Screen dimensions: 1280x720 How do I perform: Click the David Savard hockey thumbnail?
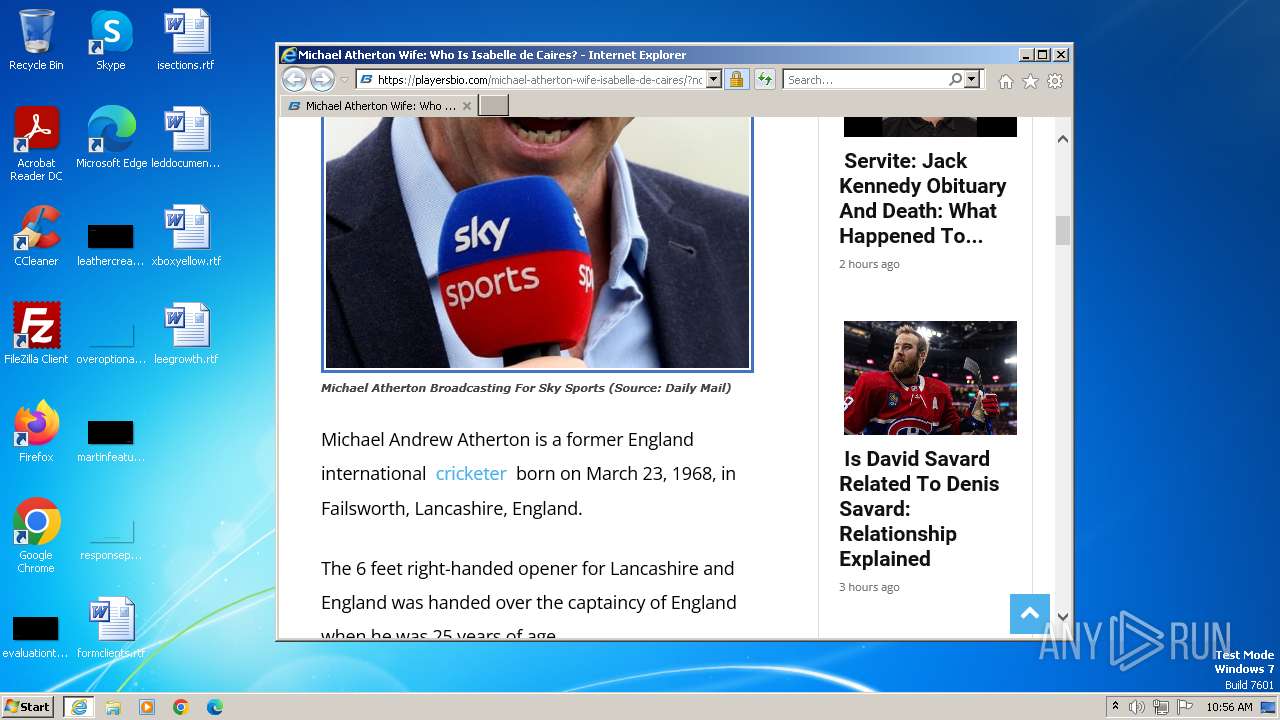click(x=930, y=377)
